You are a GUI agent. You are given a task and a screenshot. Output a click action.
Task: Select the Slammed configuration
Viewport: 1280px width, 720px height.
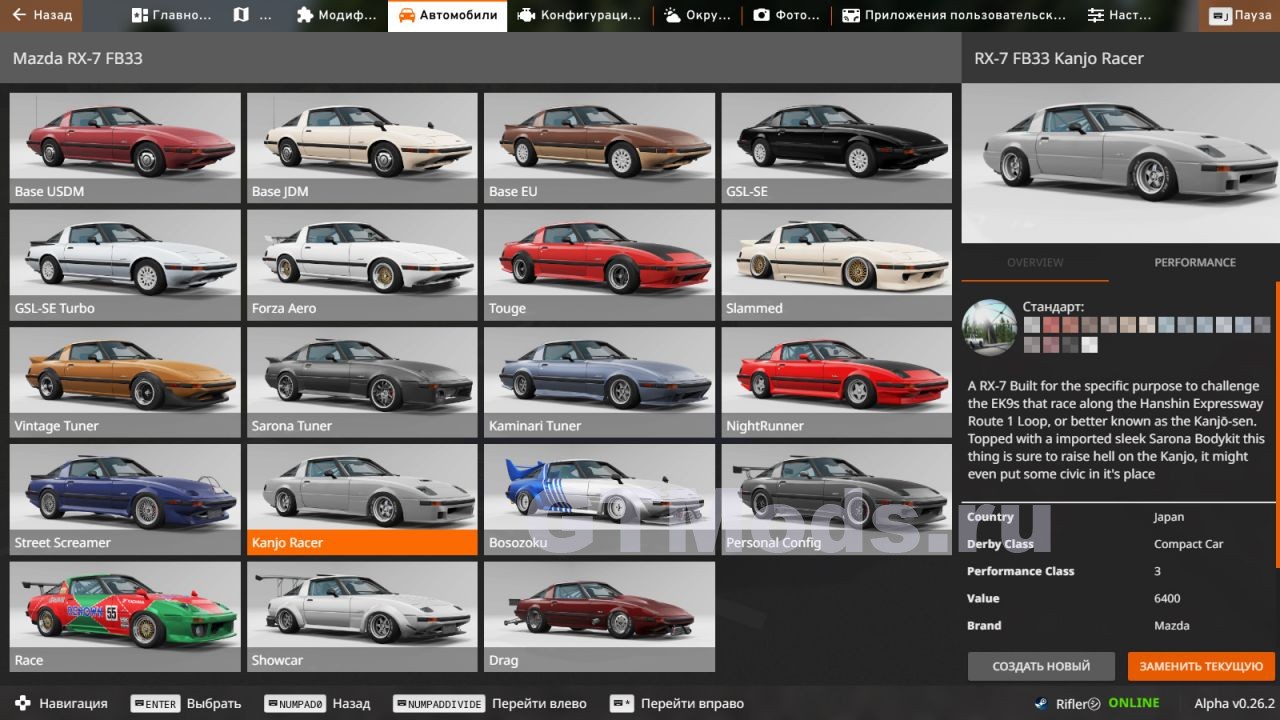[x=836, y=265]
